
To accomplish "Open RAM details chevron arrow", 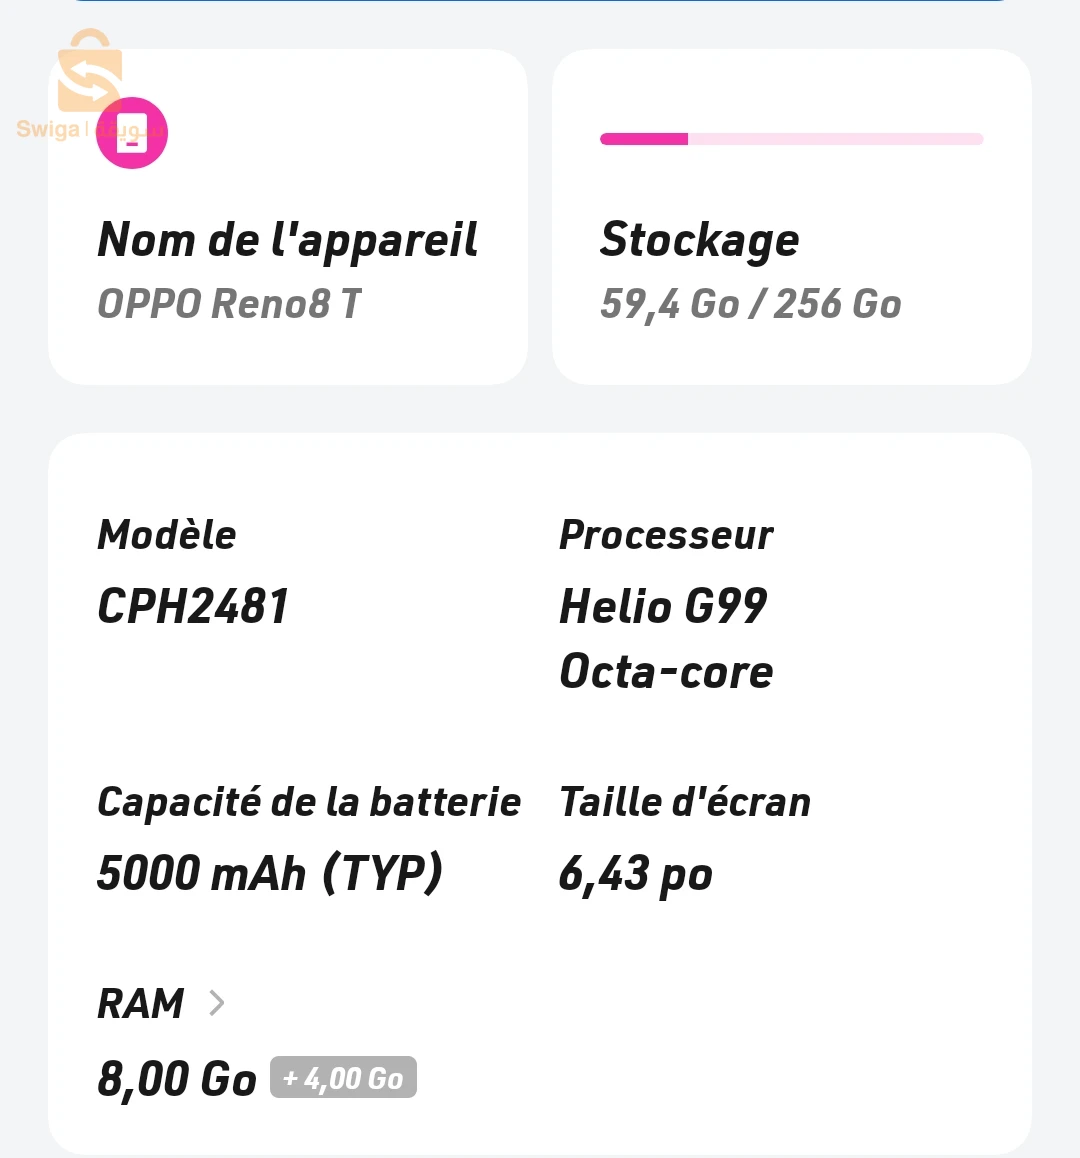I will [x=216, y=1003].
